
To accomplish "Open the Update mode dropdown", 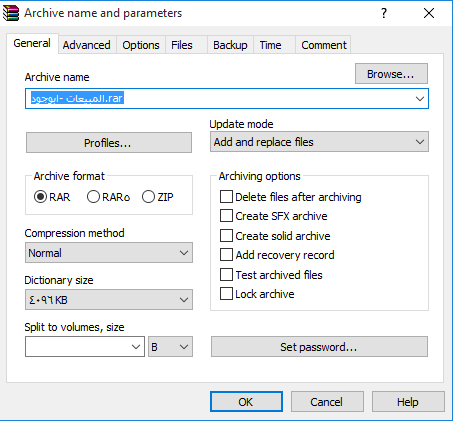I will tap(319, 142).
